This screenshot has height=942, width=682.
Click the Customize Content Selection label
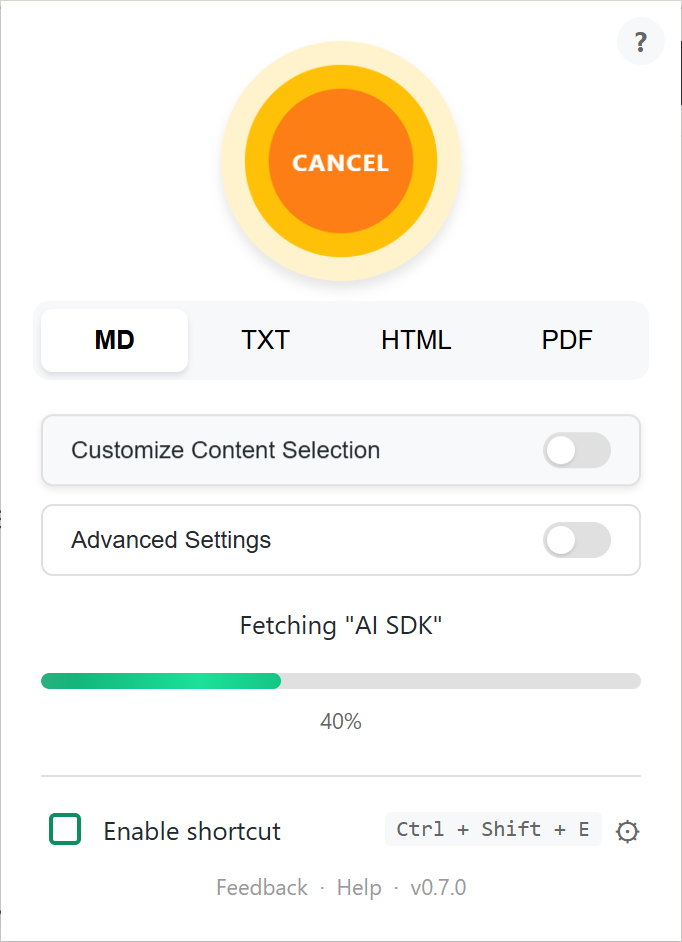tap(225, 451)
